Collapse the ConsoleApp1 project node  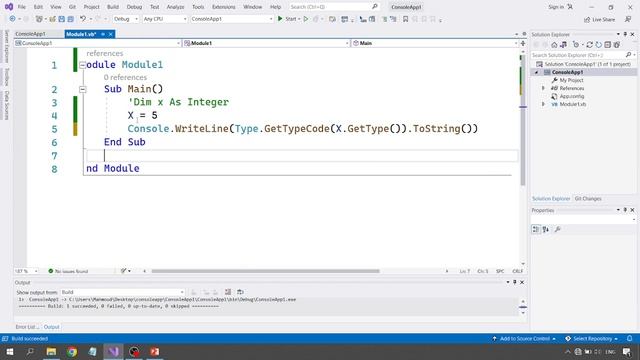pyautogui.click(x=537, y=72)
